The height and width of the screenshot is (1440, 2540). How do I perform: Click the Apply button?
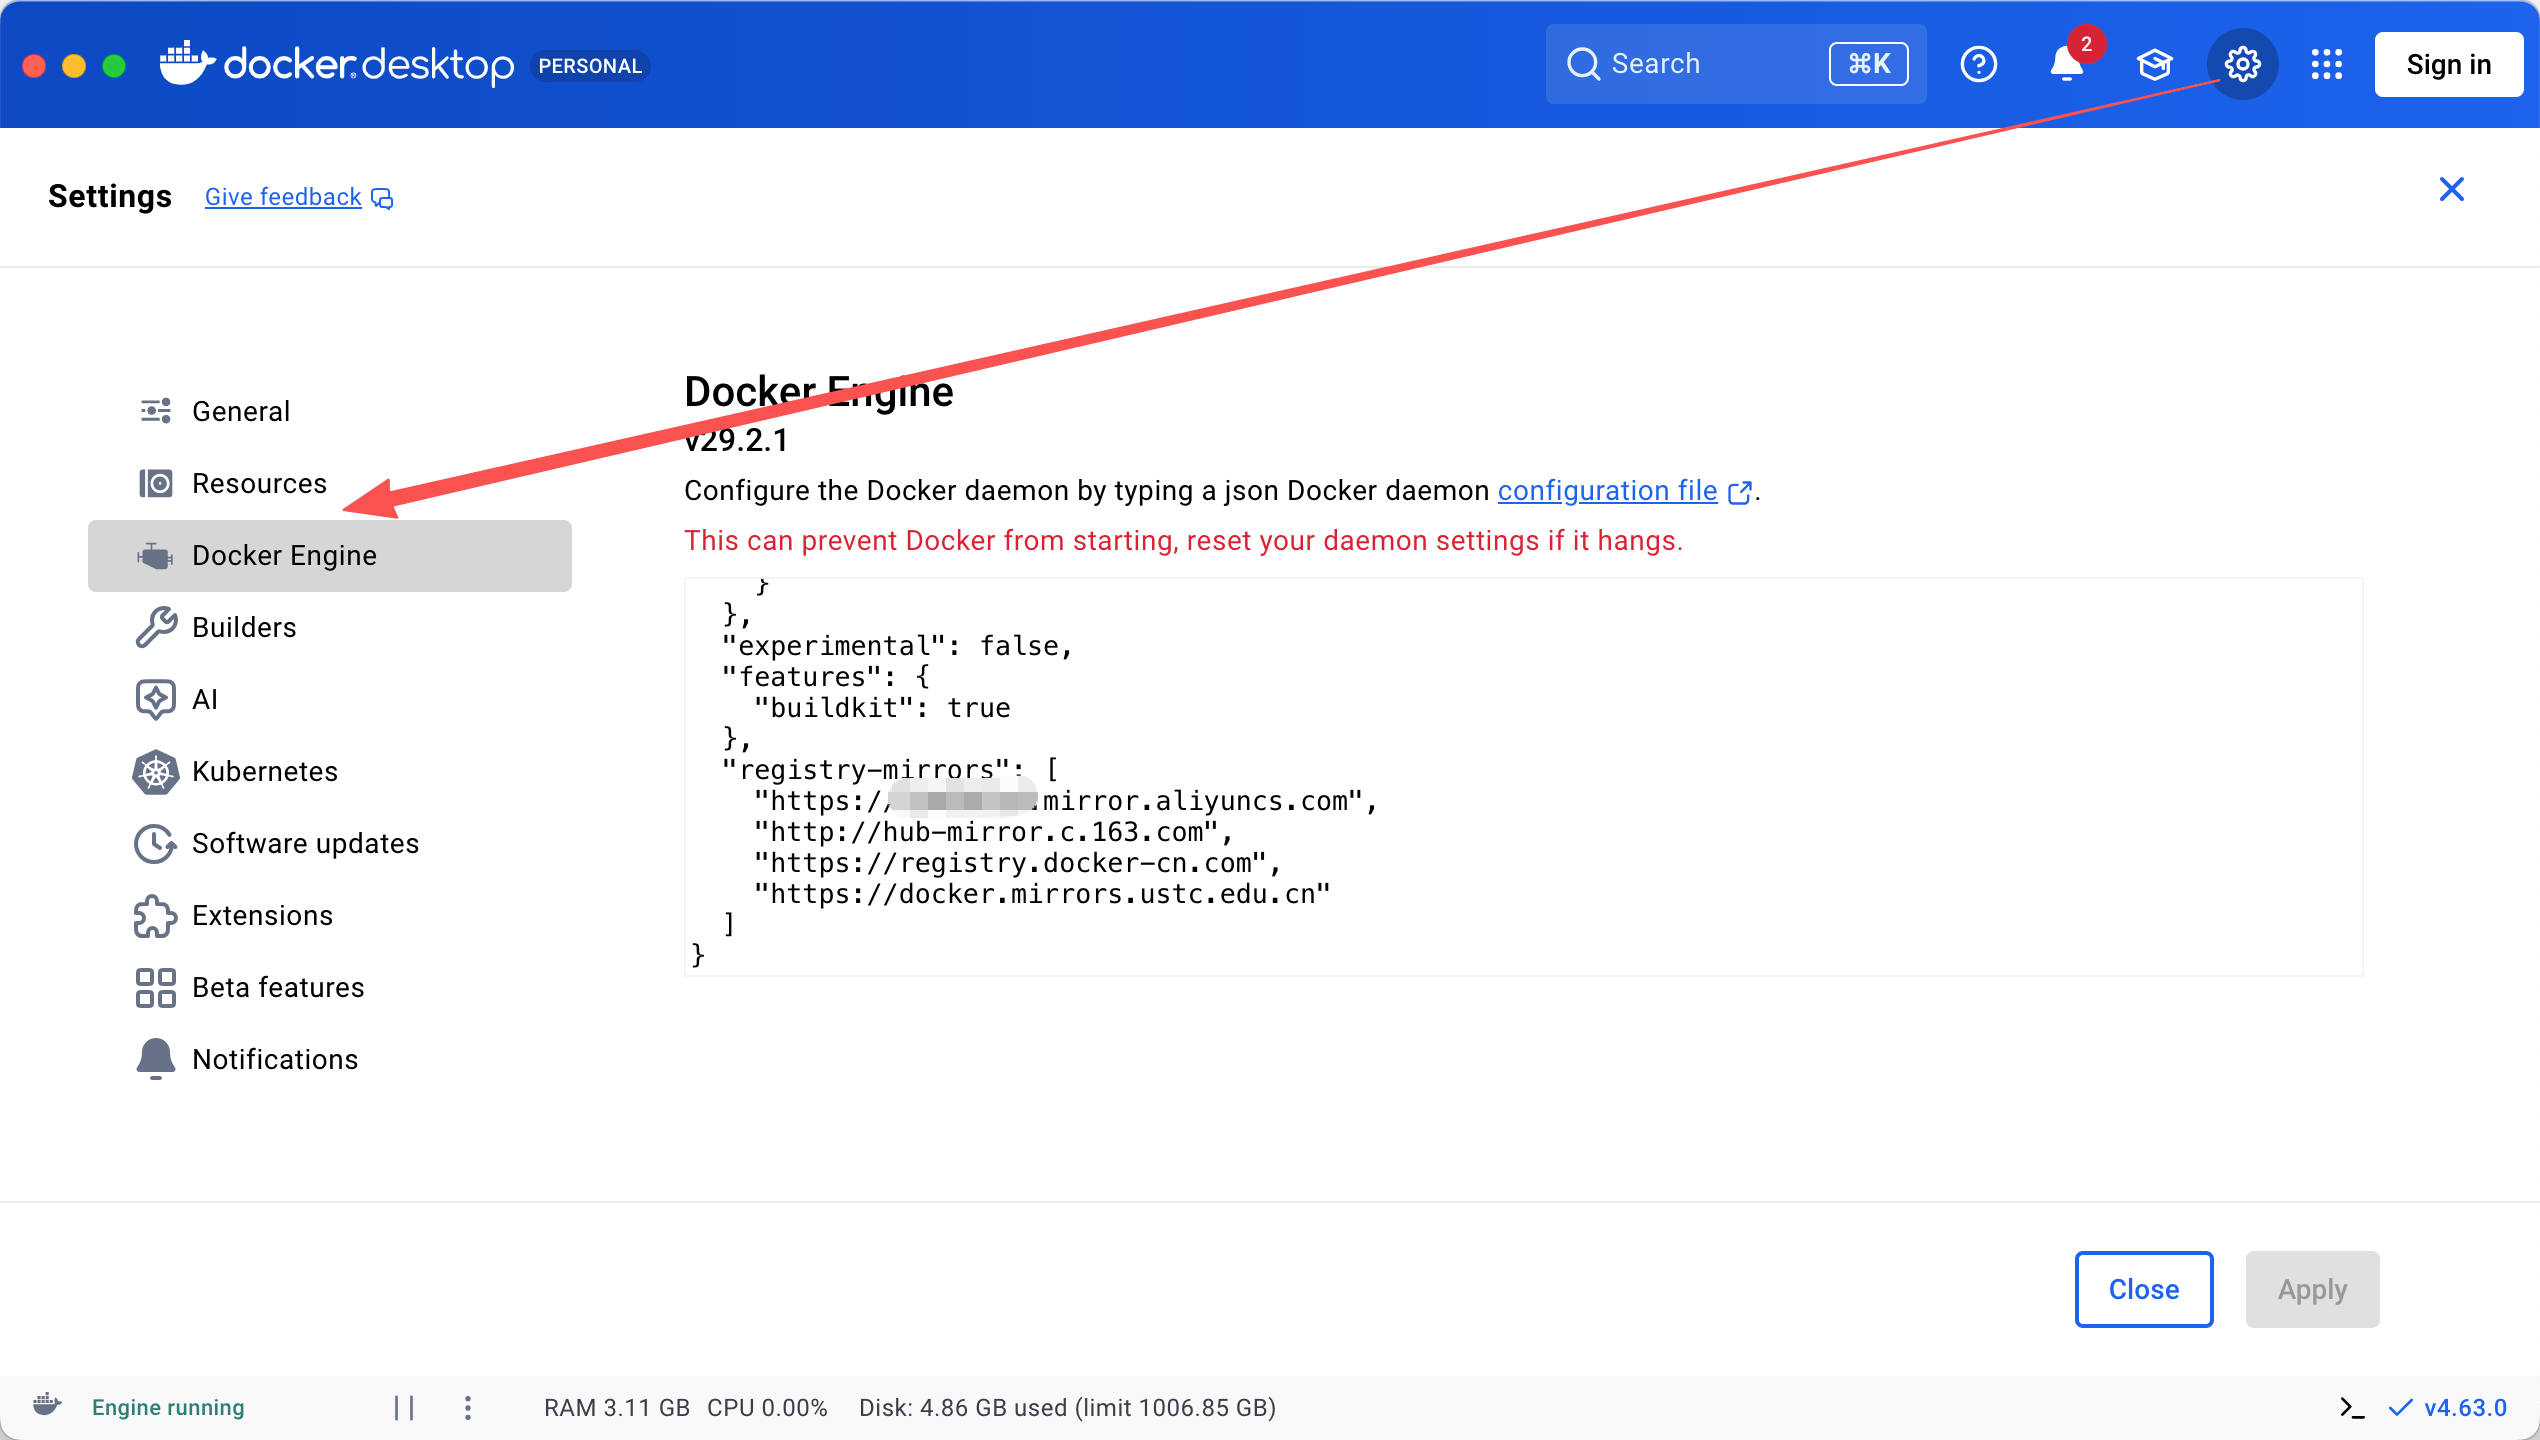2312,1289
